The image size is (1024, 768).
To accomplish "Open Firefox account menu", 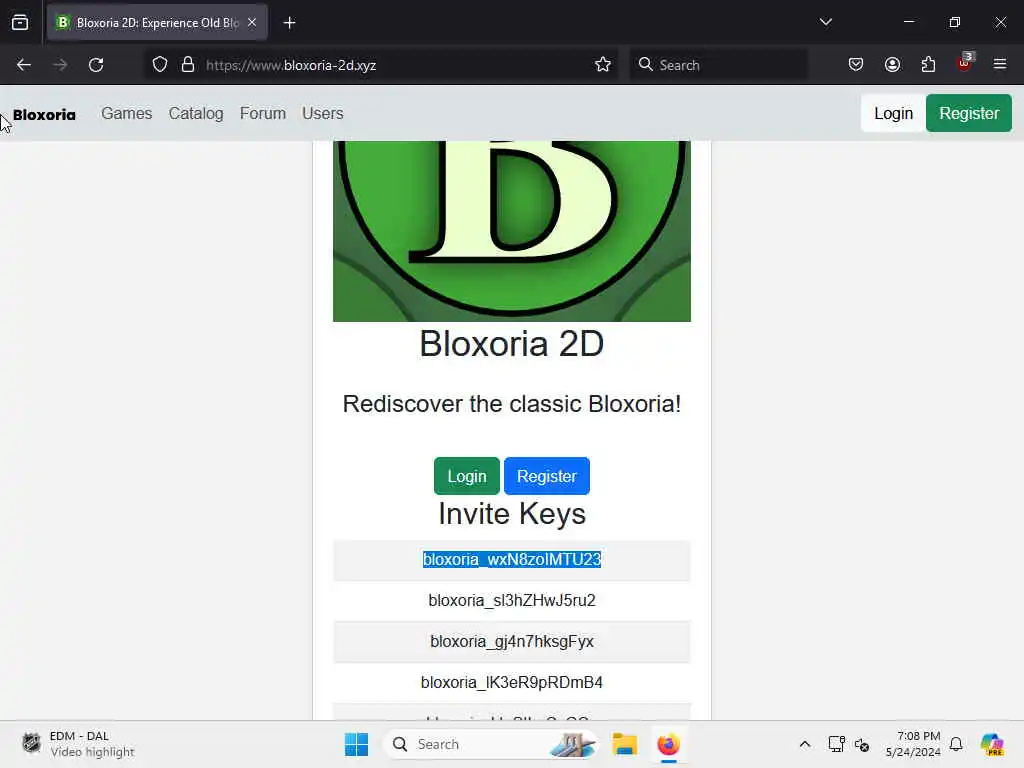I will click(892, 65).
